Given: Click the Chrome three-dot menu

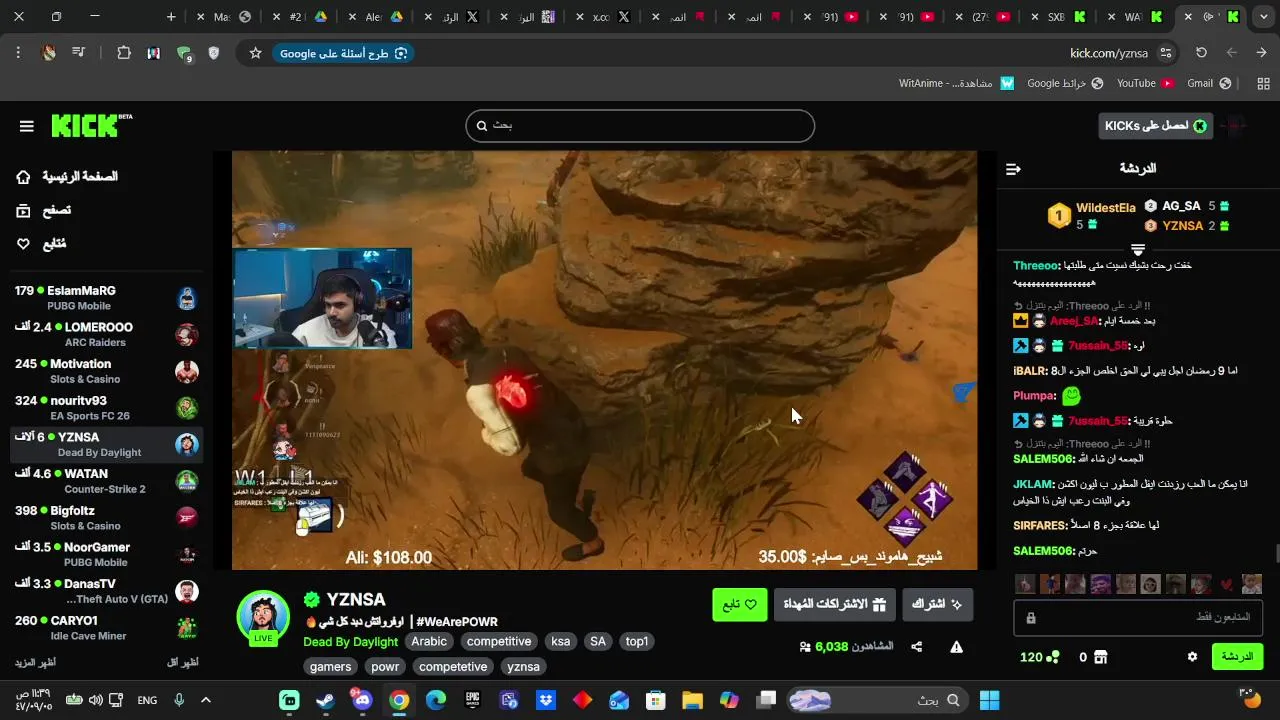Looking at the screenshot, I should 18,53.
